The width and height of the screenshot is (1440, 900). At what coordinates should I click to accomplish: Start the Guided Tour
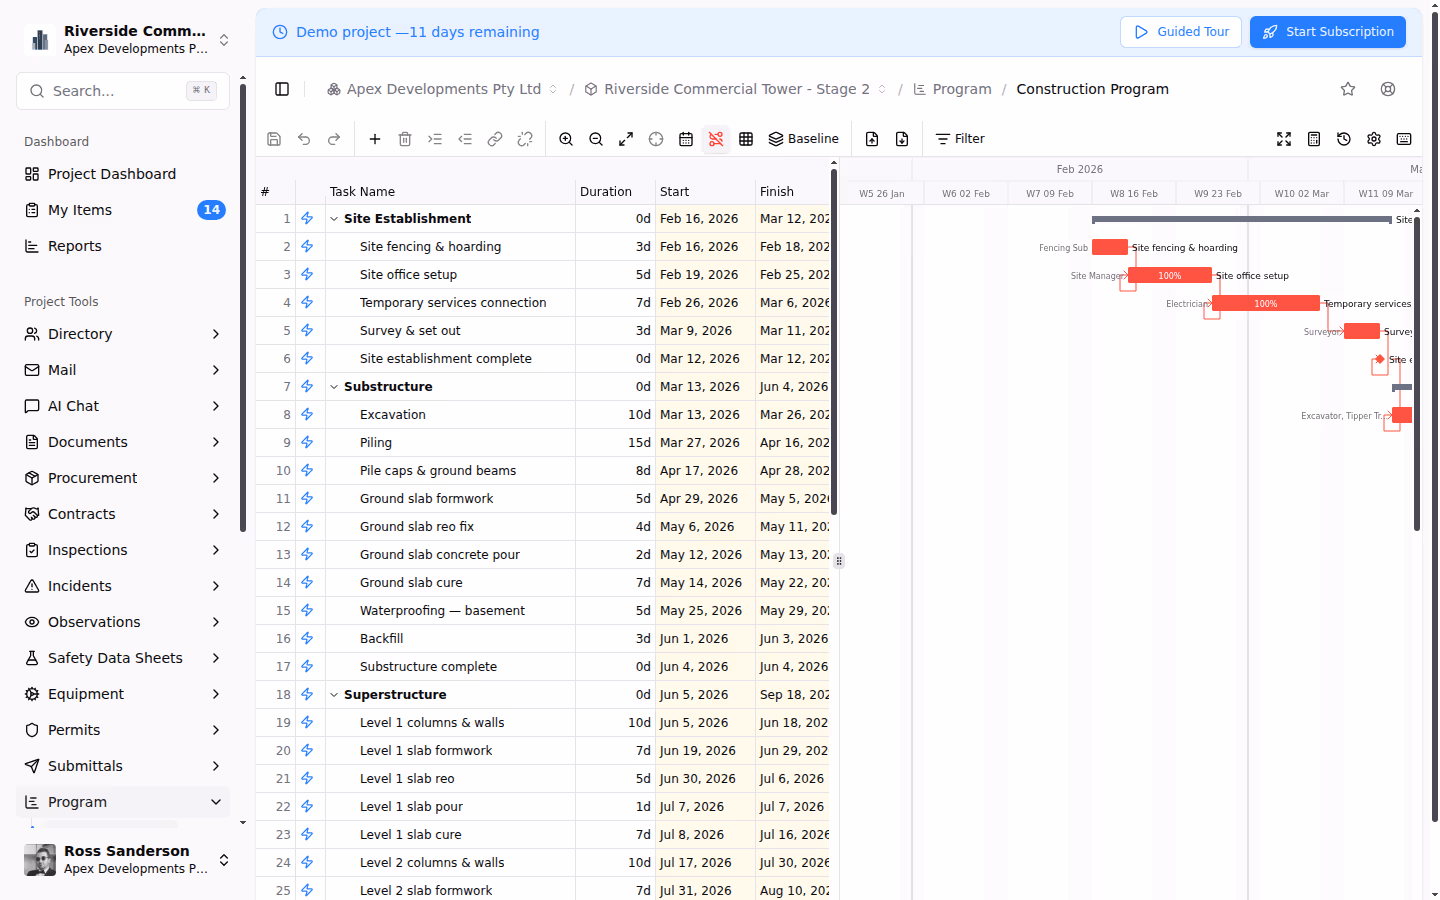(x=1181, y=32)
